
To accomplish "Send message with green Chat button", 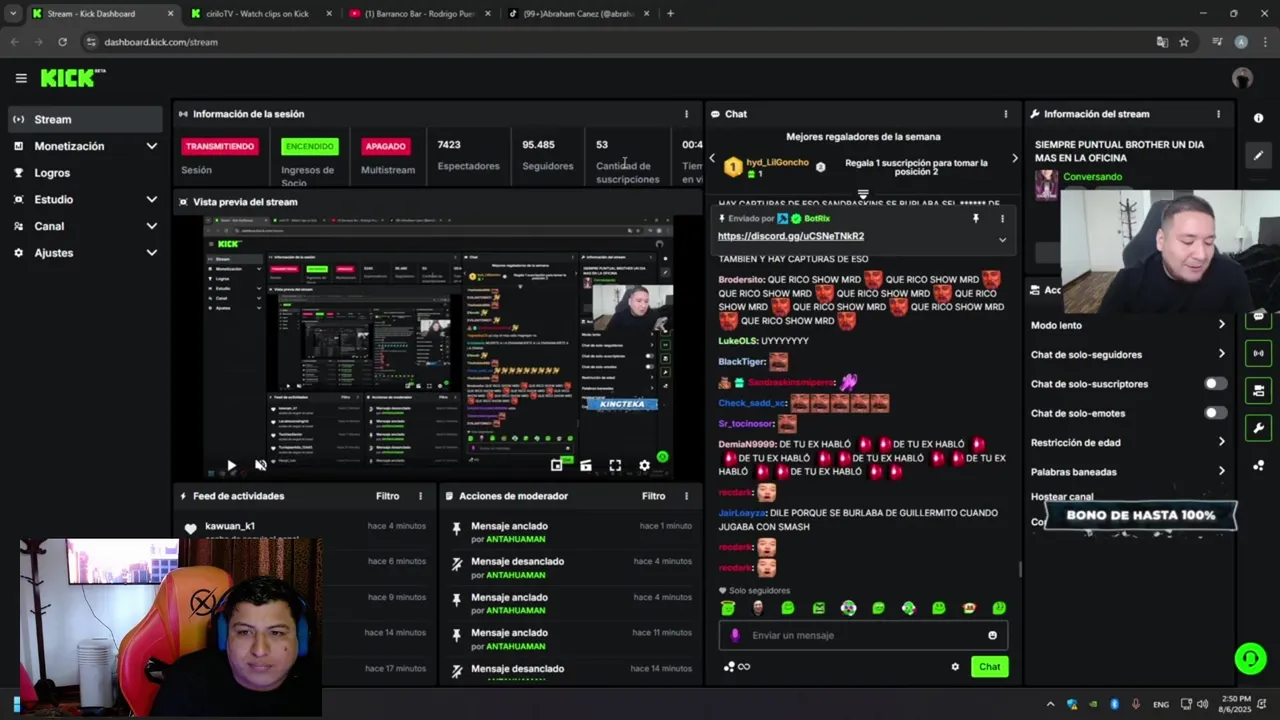I will [989, 667].
